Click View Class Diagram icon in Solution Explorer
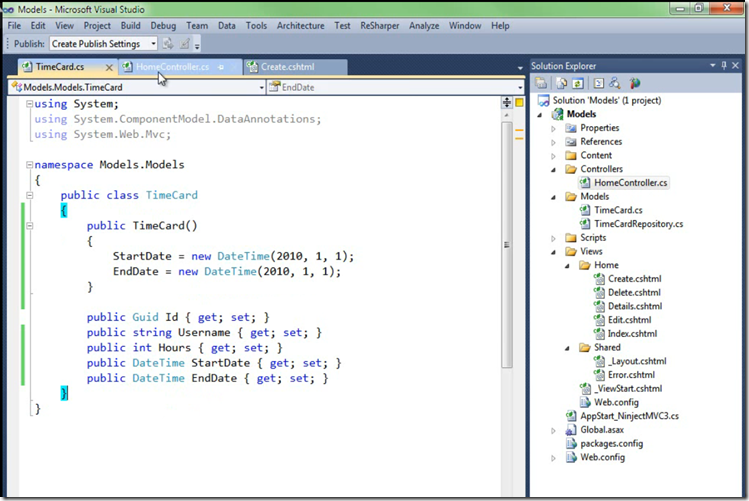 (x=615, y=83)
